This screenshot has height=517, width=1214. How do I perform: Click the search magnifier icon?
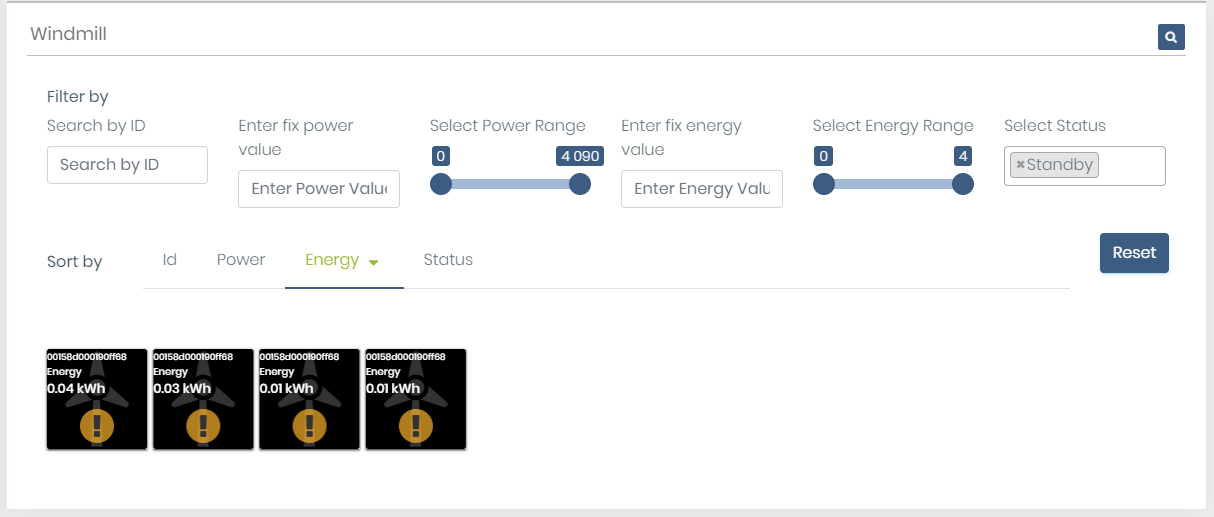pyautogui.click(x=1171, y=37)
